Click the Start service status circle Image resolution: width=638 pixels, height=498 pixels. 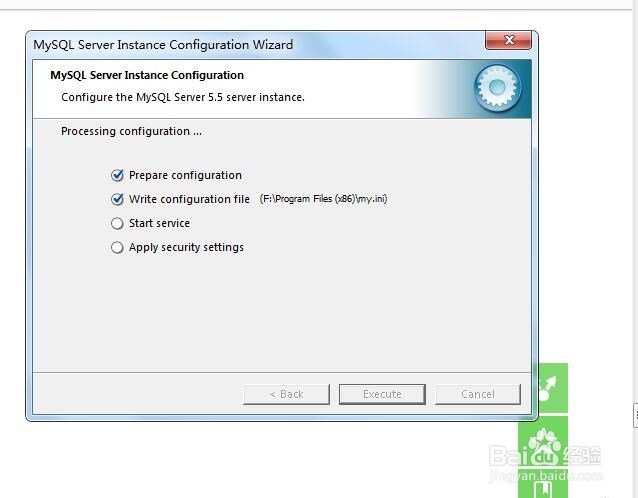coord(117,223)
